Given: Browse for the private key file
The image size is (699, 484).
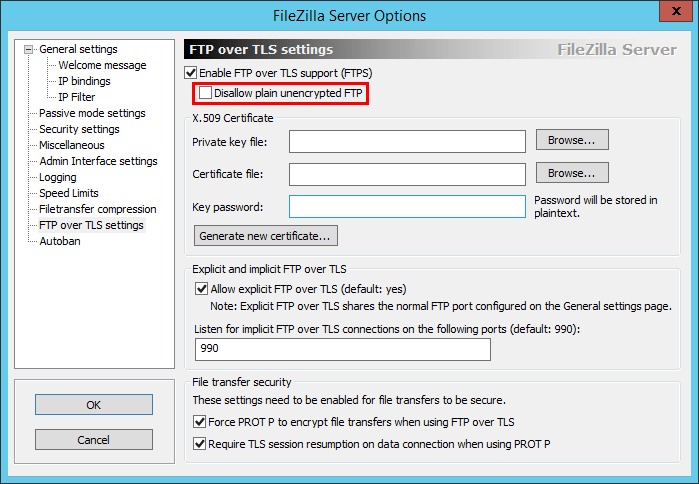Looking at the screenshot, I should [572, 140].
